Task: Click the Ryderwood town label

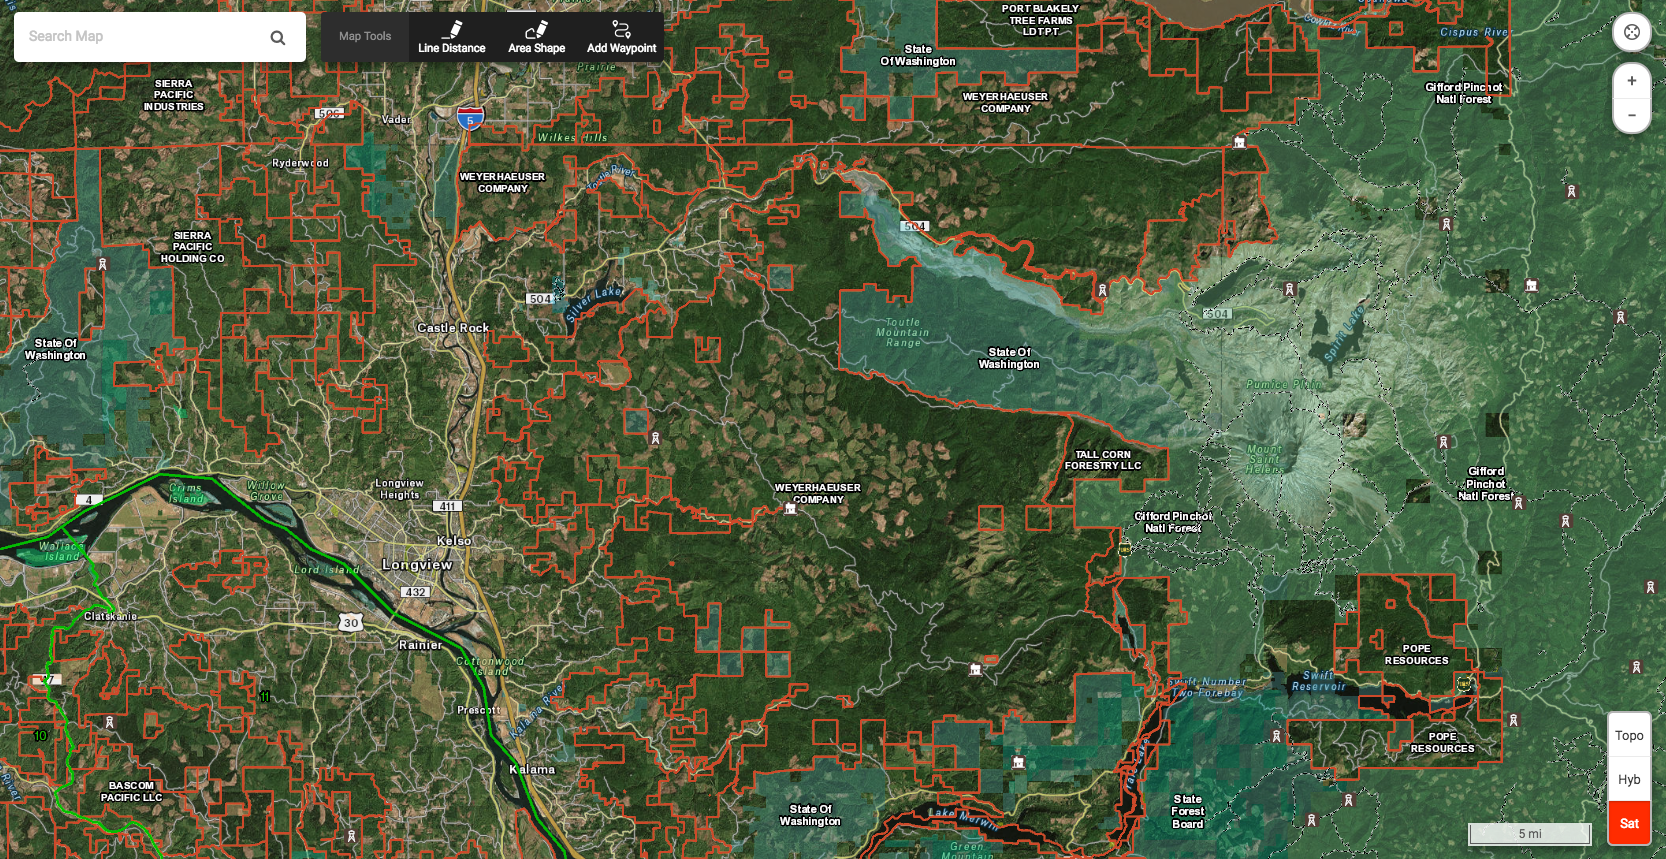Action: [300, 163]
